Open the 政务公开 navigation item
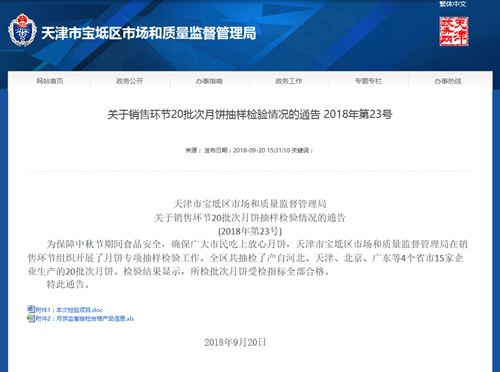Viewport: 500px width, 372px height. 130,81
